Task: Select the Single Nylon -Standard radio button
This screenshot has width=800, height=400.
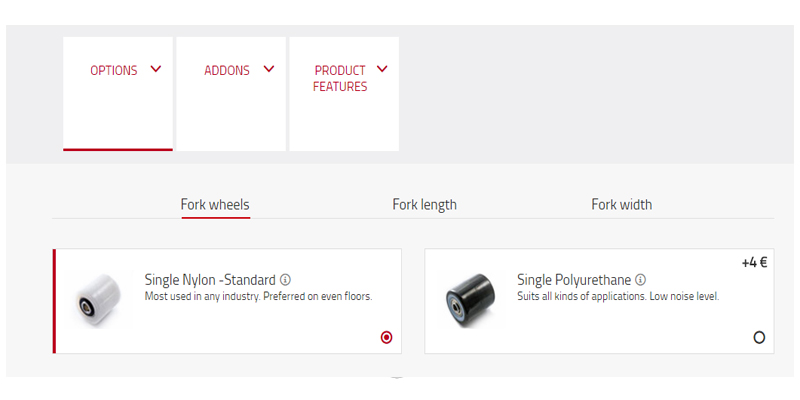Action: (387, 338)
